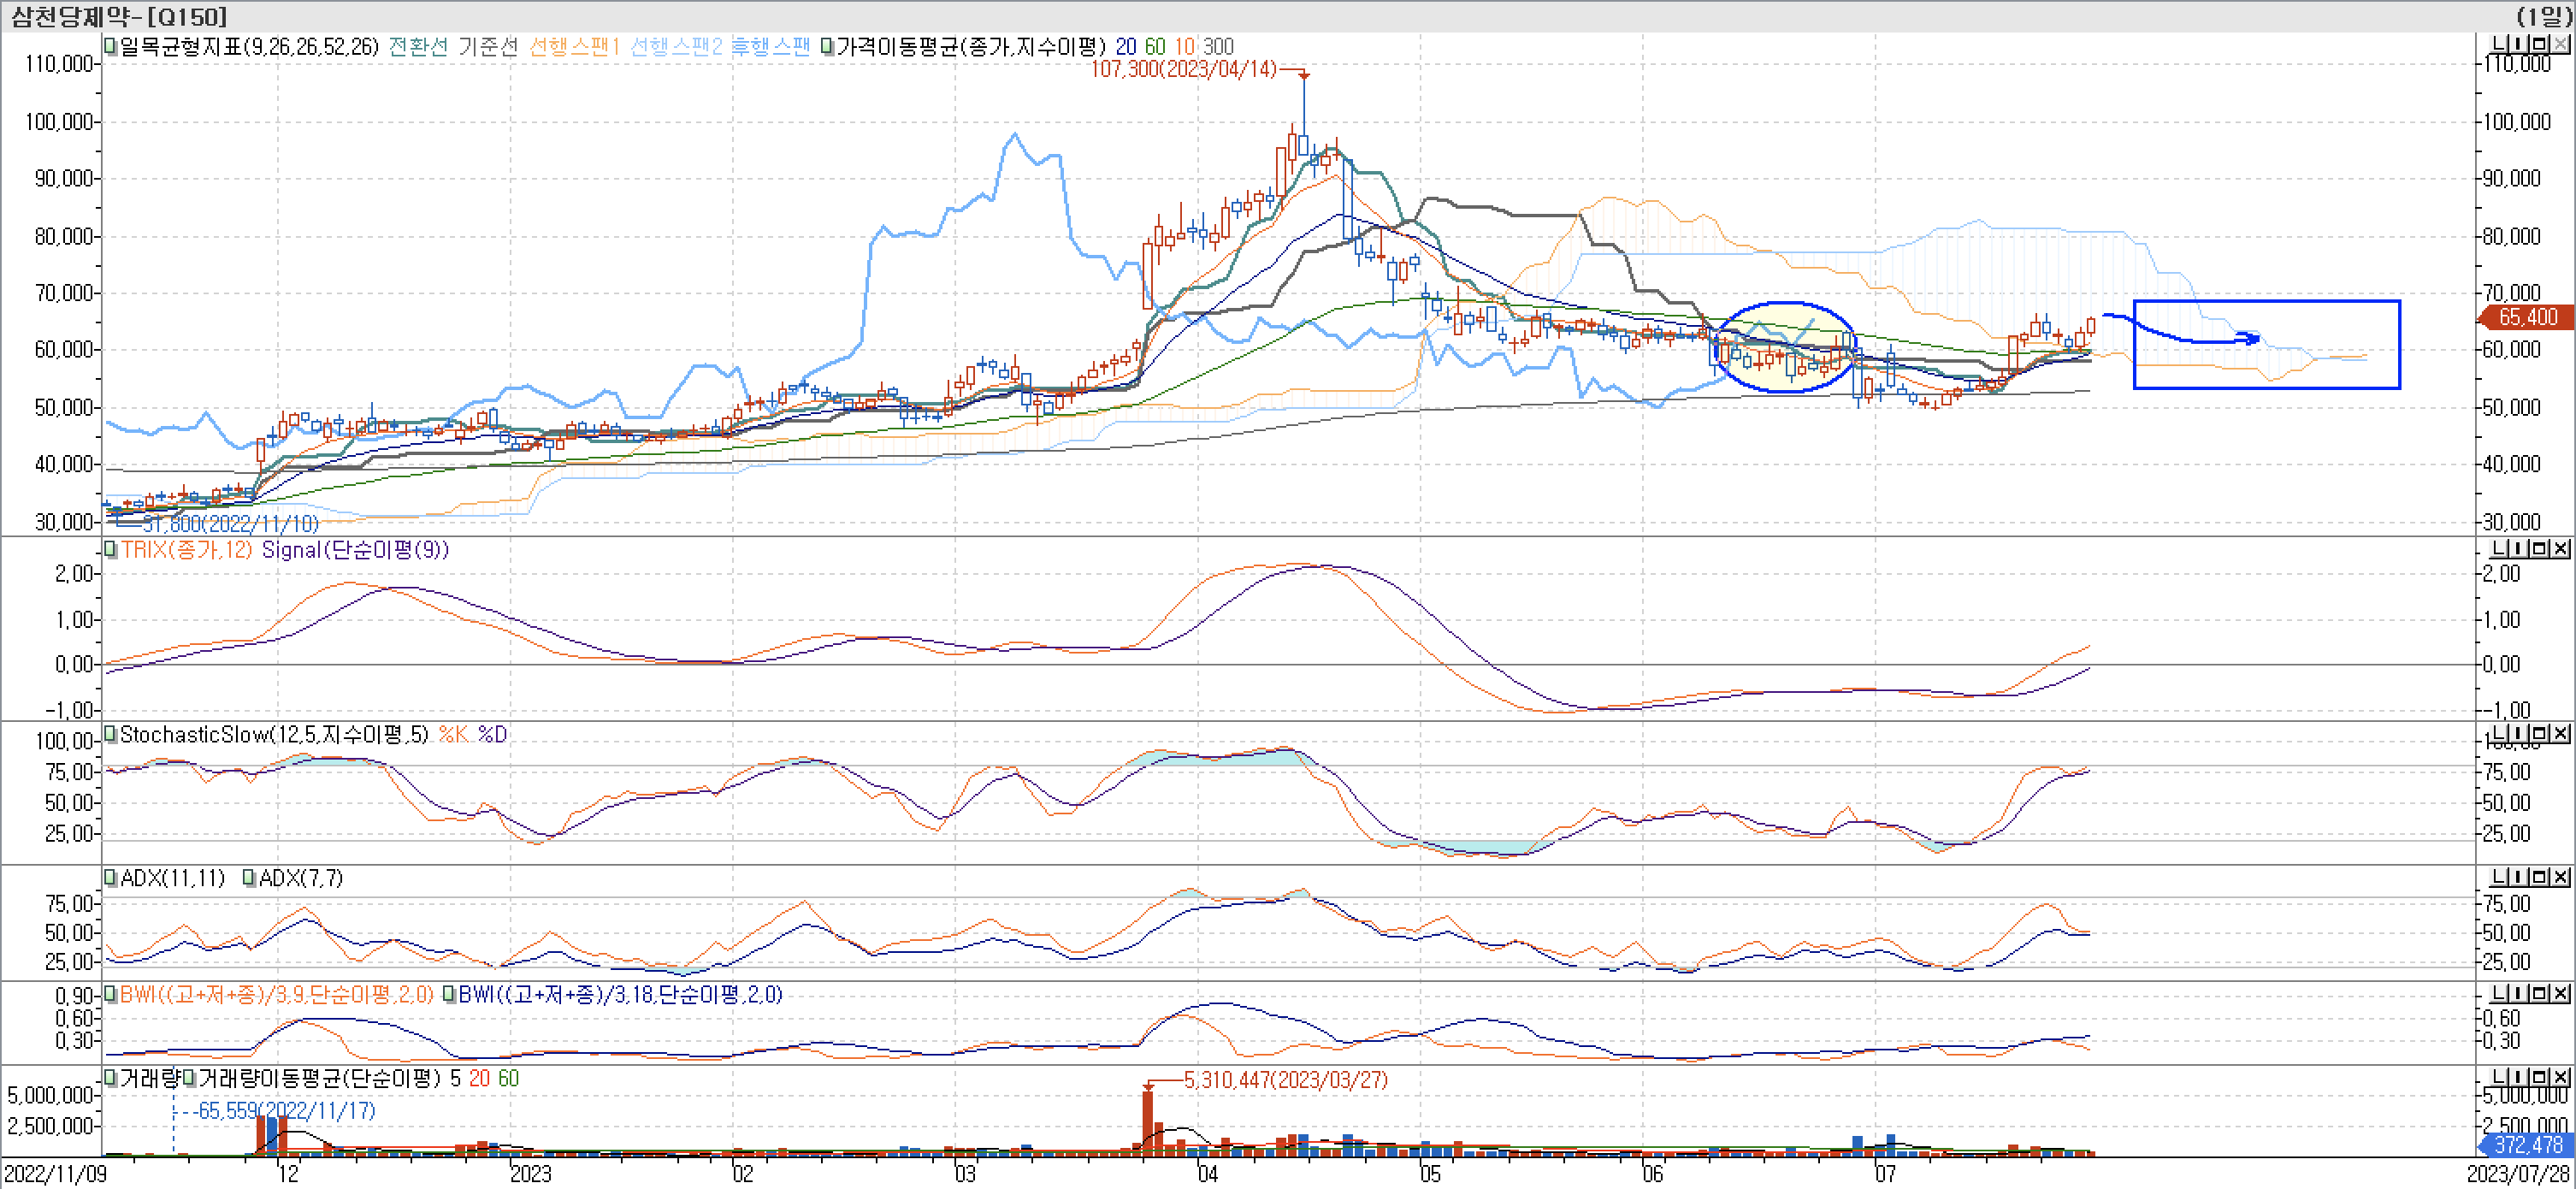Select the TRIX(종가,12) indicator label
Viewport: 2576px width, 1189px height.
click(186, 550)
